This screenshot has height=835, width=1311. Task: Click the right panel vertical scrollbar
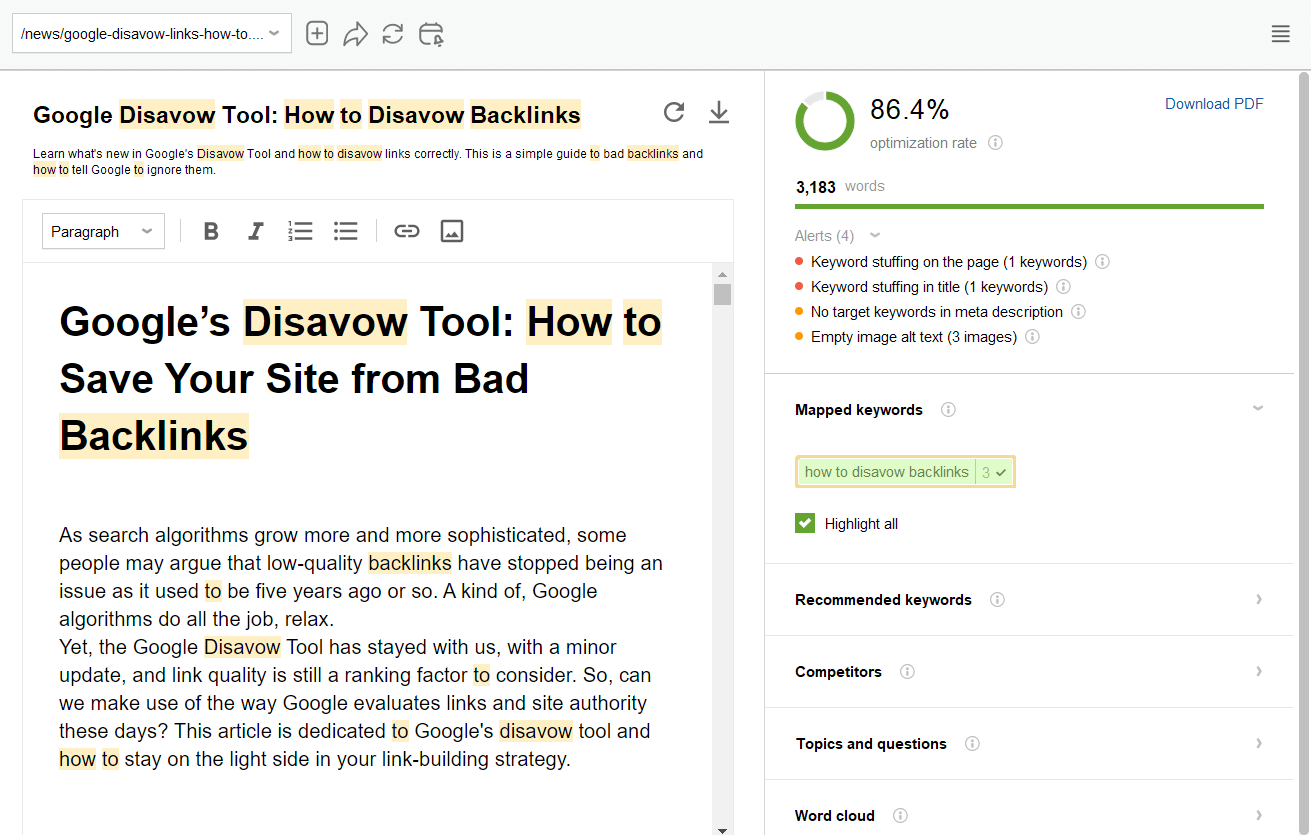click(x=1303, y=452)
